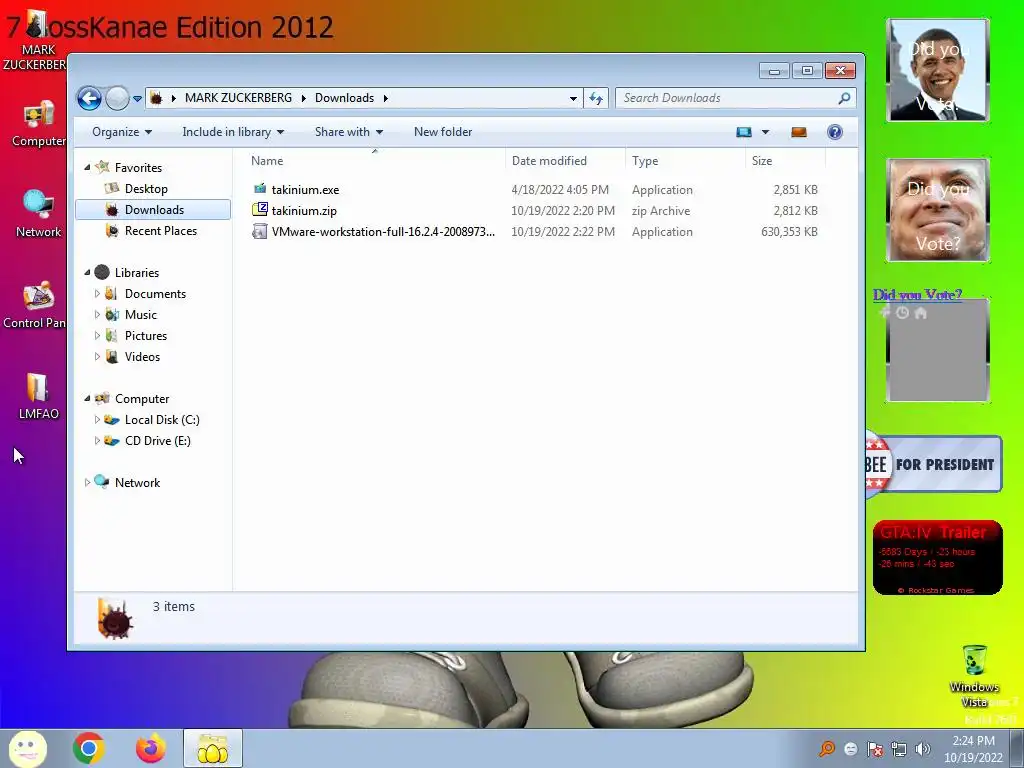Open the Organize menu
The width and height of the screenshot is (1024, 768).
click(x=122, y=132)
